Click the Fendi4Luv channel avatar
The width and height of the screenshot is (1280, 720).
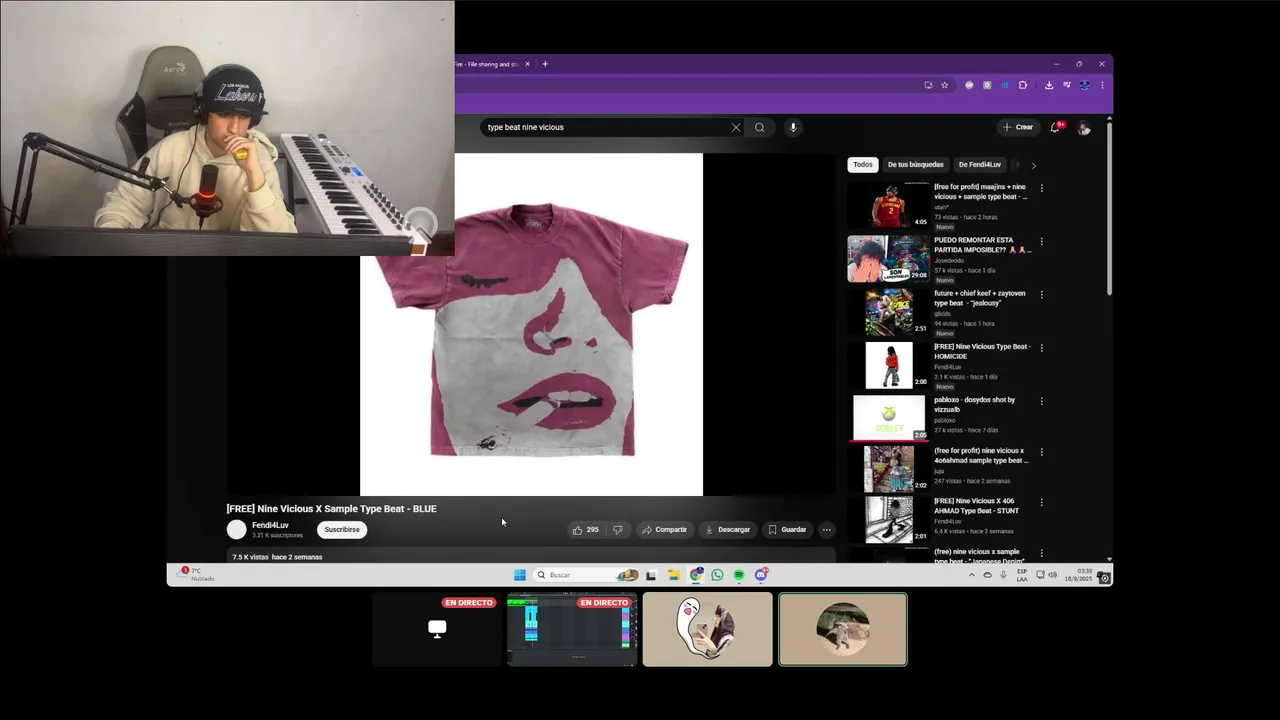pos(236,530)
